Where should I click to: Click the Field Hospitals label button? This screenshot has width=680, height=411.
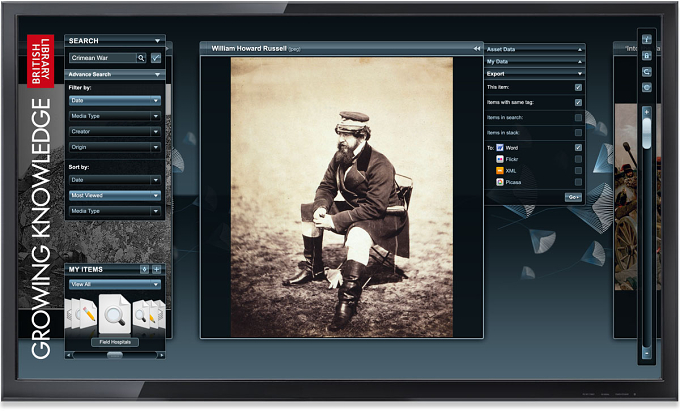click(x=115, y=342)
